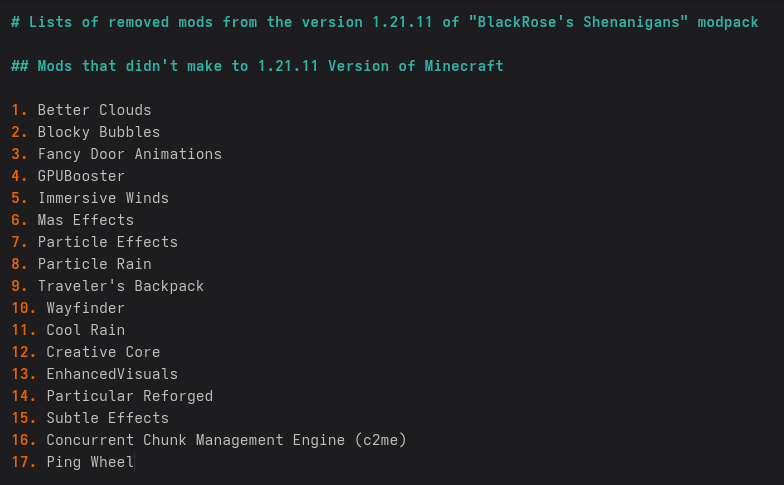The width and height of the screenshot is (784, 485).
Task: Click on the Particle Rain line
Action: click(x=94, y=264)
